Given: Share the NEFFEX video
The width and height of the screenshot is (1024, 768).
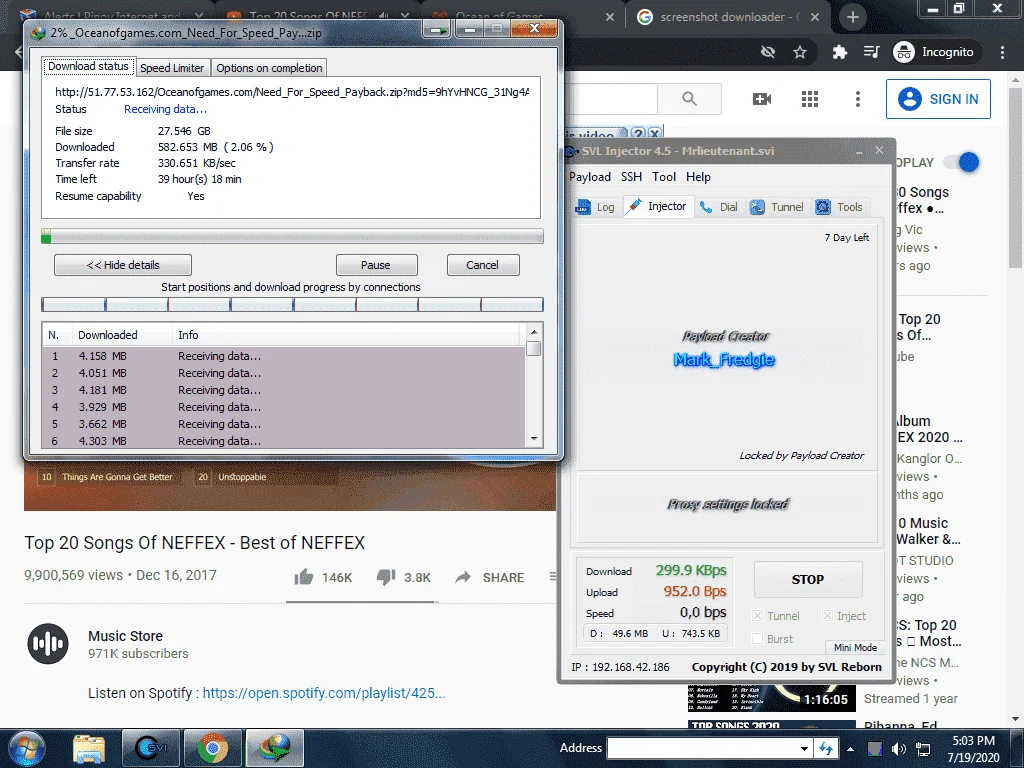Looking at the screenshot, I should (490, 577).
